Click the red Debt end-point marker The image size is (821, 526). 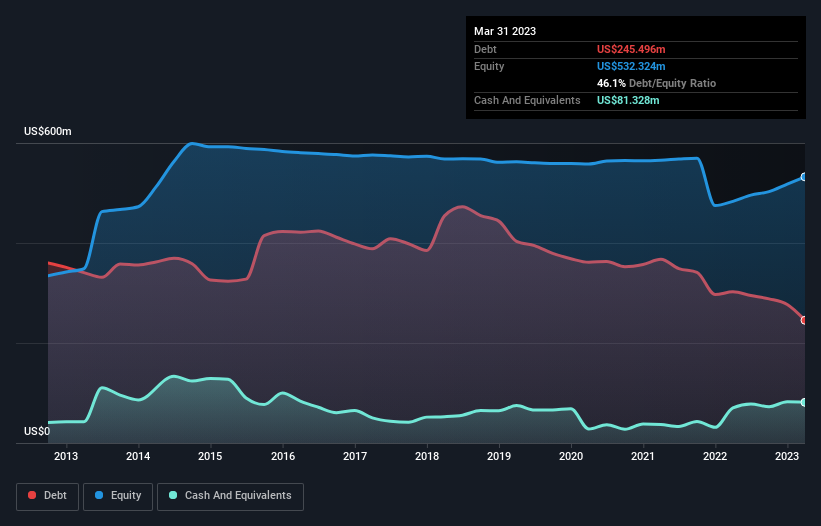[x=804, y=320]
